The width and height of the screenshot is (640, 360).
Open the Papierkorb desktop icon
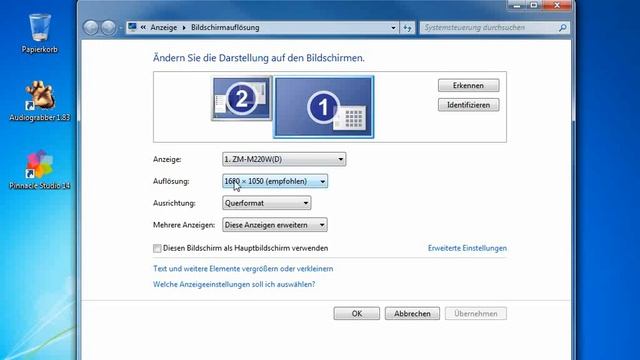(x=40, y=33)
